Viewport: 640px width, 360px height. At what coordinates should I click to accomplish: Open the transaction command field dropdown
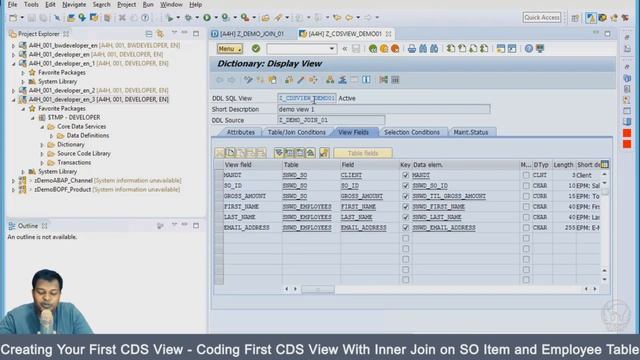pos(332,49)
